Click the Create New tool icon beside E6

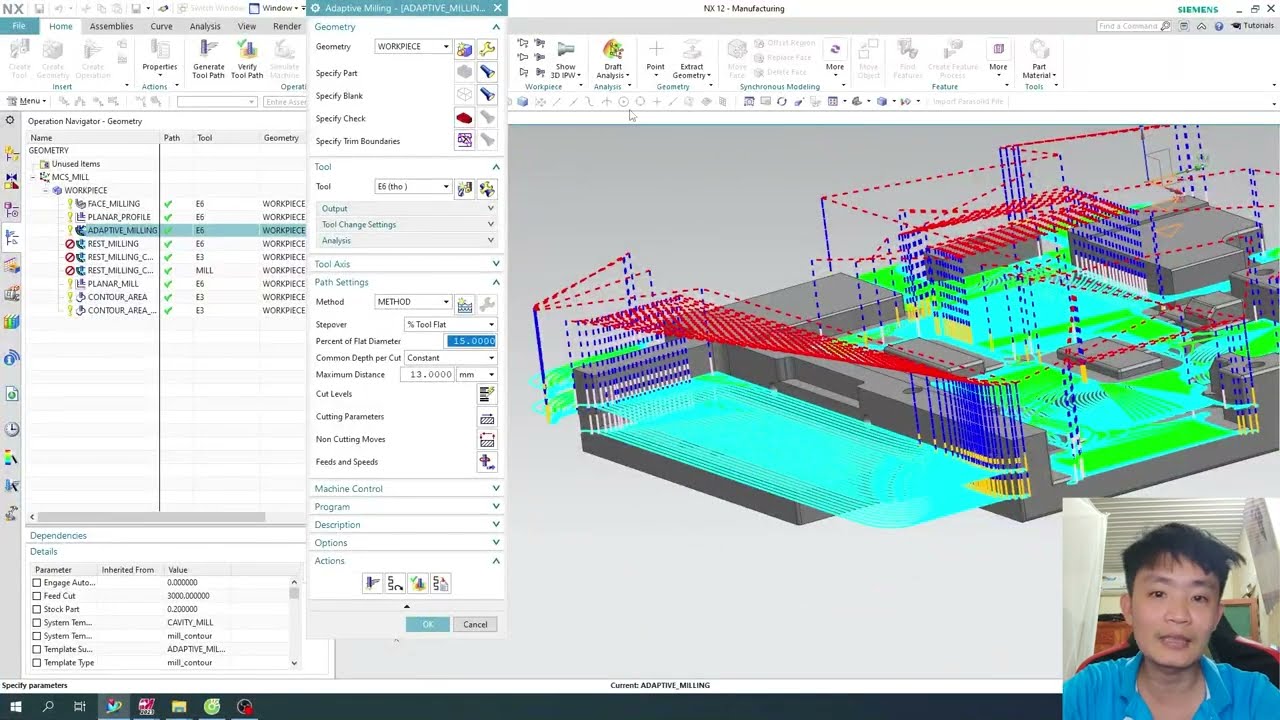tap(464, 188)
